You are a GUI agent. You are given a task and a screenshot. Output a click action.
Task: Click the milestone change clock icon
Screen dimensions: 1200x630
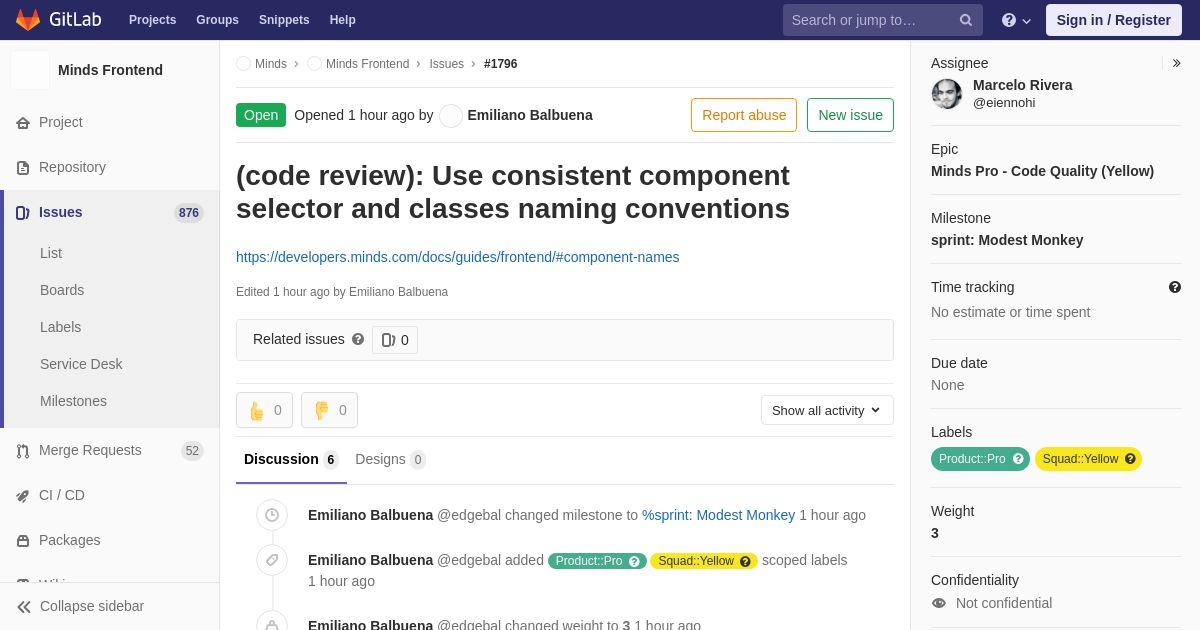point(272,515)
